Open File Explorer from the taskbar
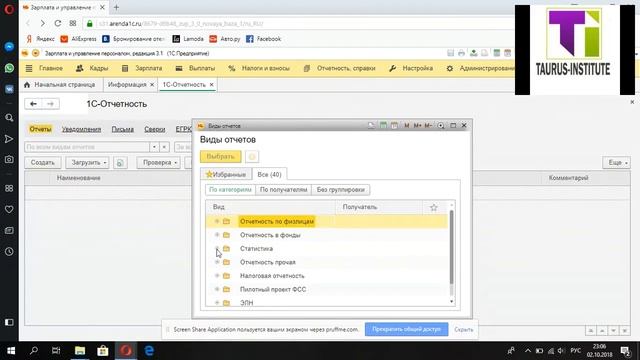640x360 pixels. click(x=80, y=351)
